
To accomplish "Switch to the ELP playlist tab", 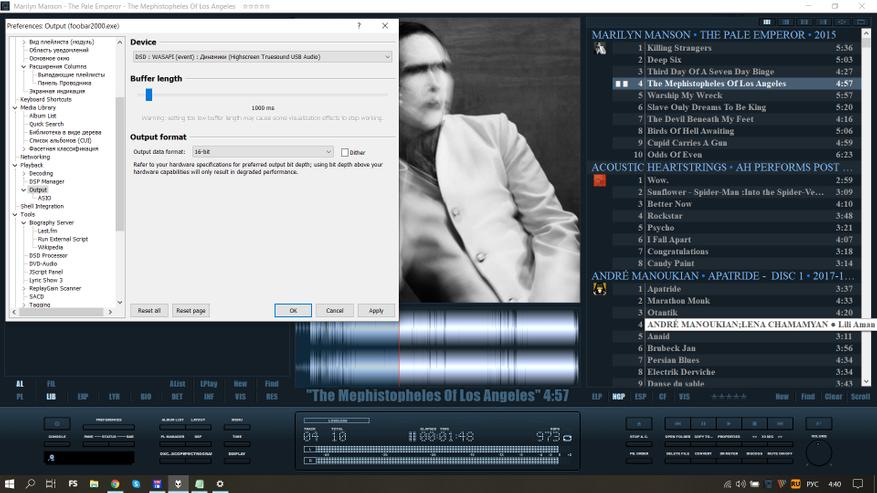I will click(597, 396).
